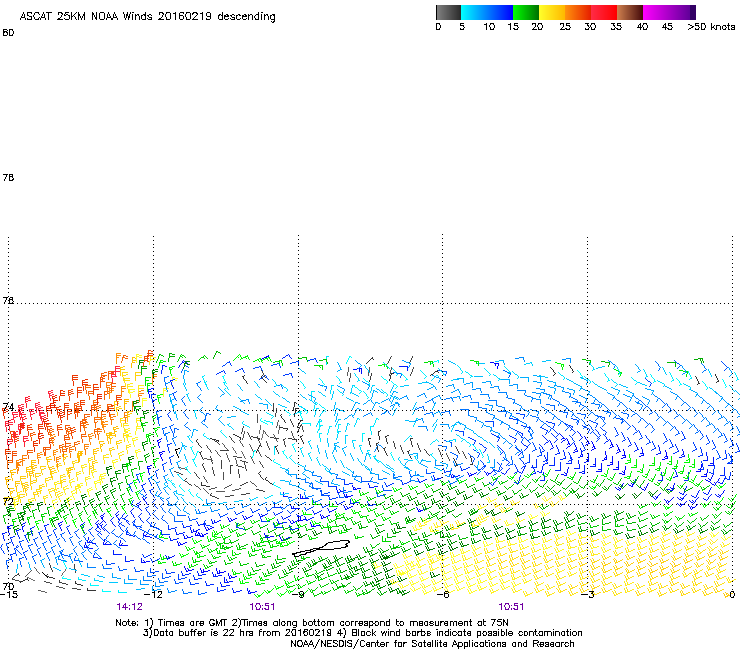
Task: Click the chart title 'ASCAT 25KM NOAA Winds 20160219 descending'
Action: pos(147,17)
